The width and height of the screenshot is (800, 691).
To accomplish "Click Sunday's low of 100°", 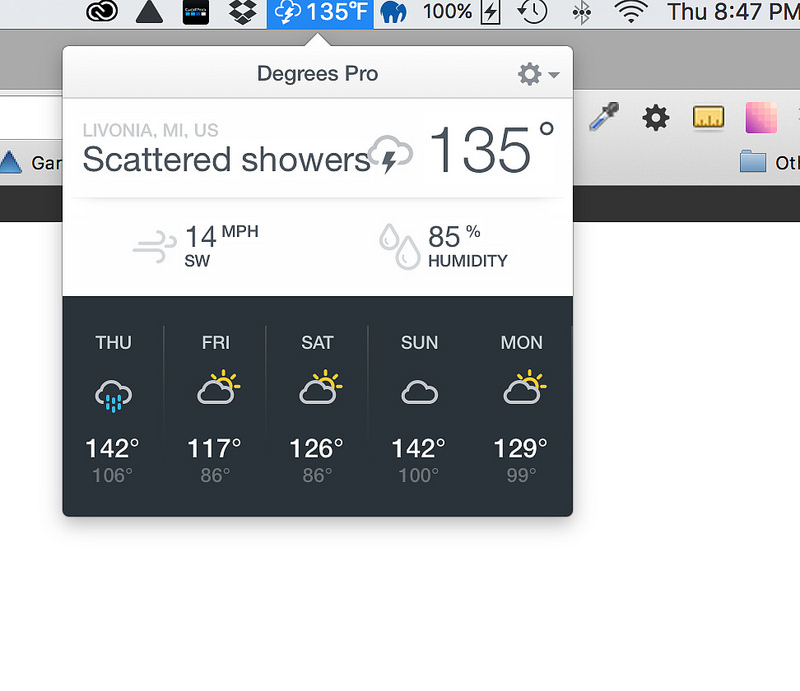I will click(418, 476).
